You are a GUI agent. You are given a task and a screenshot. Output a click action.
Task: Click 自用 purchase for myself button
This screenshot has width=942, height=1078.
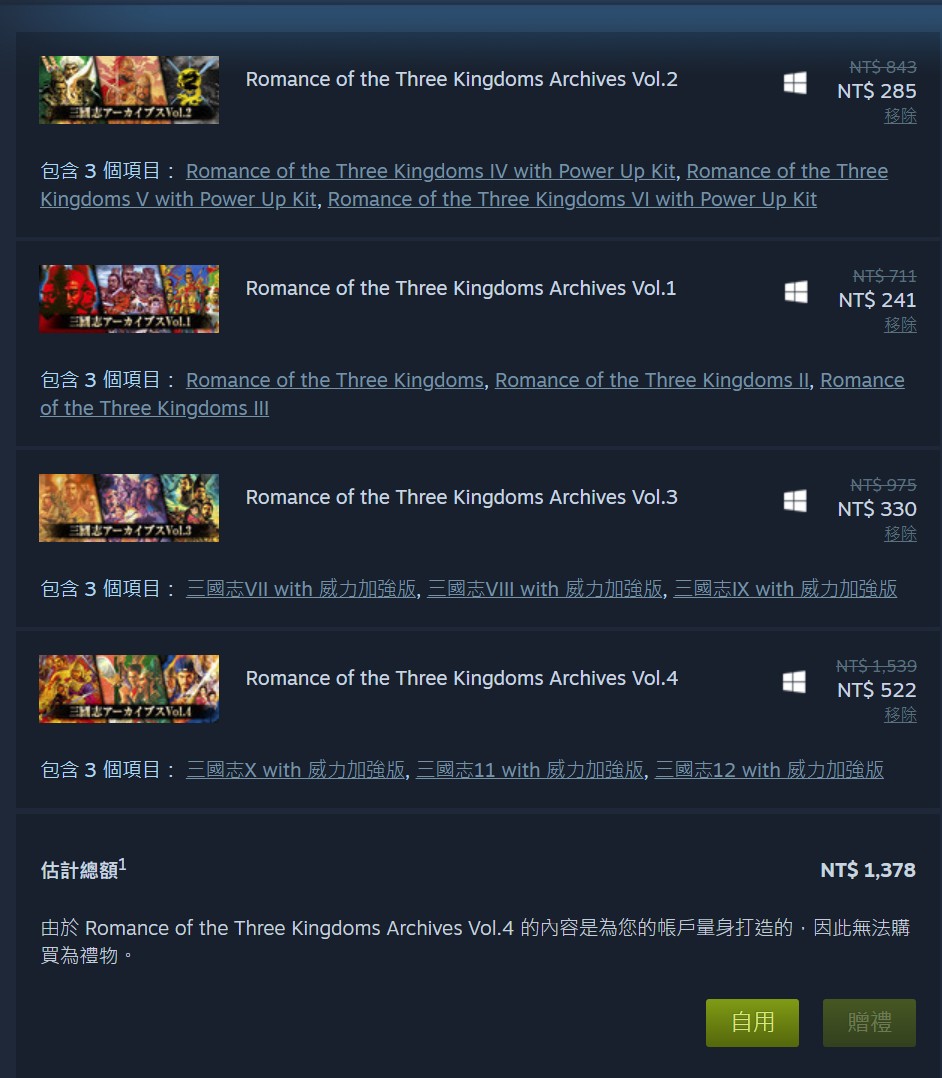pyautogui.click(x=752, y=1022)
